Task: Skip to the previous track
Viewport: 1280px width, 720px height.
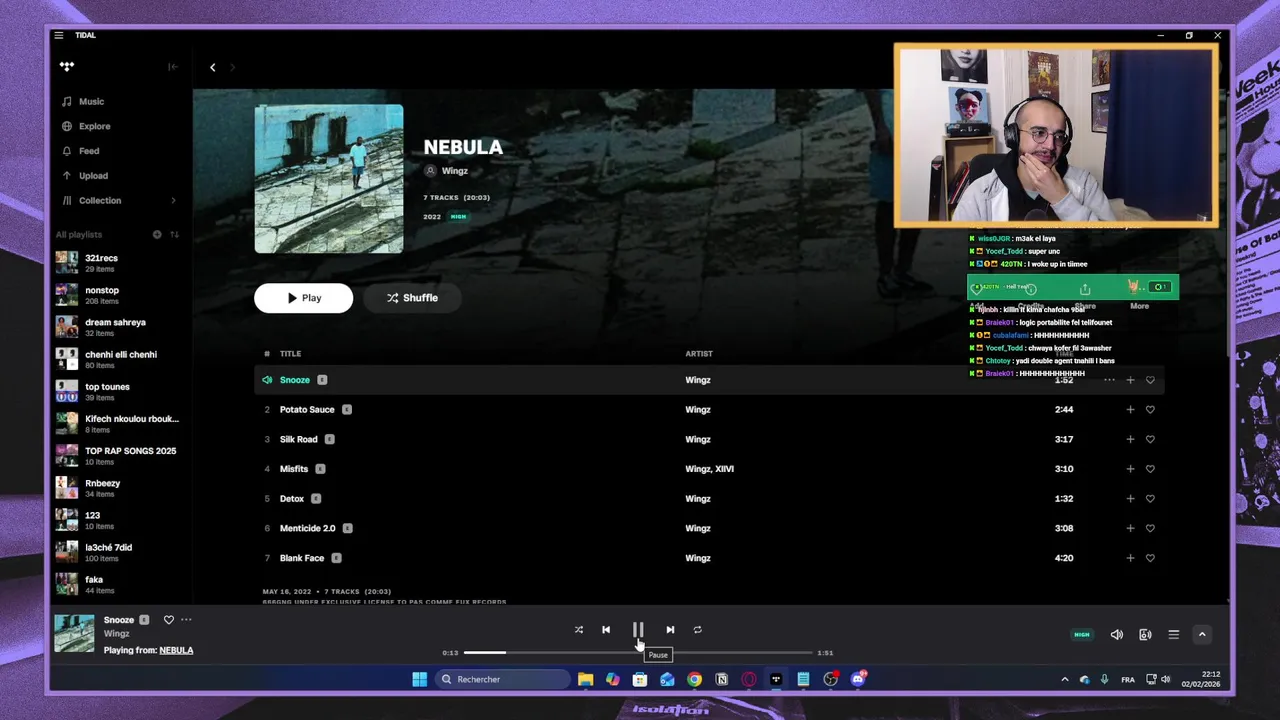Action: 606,630
